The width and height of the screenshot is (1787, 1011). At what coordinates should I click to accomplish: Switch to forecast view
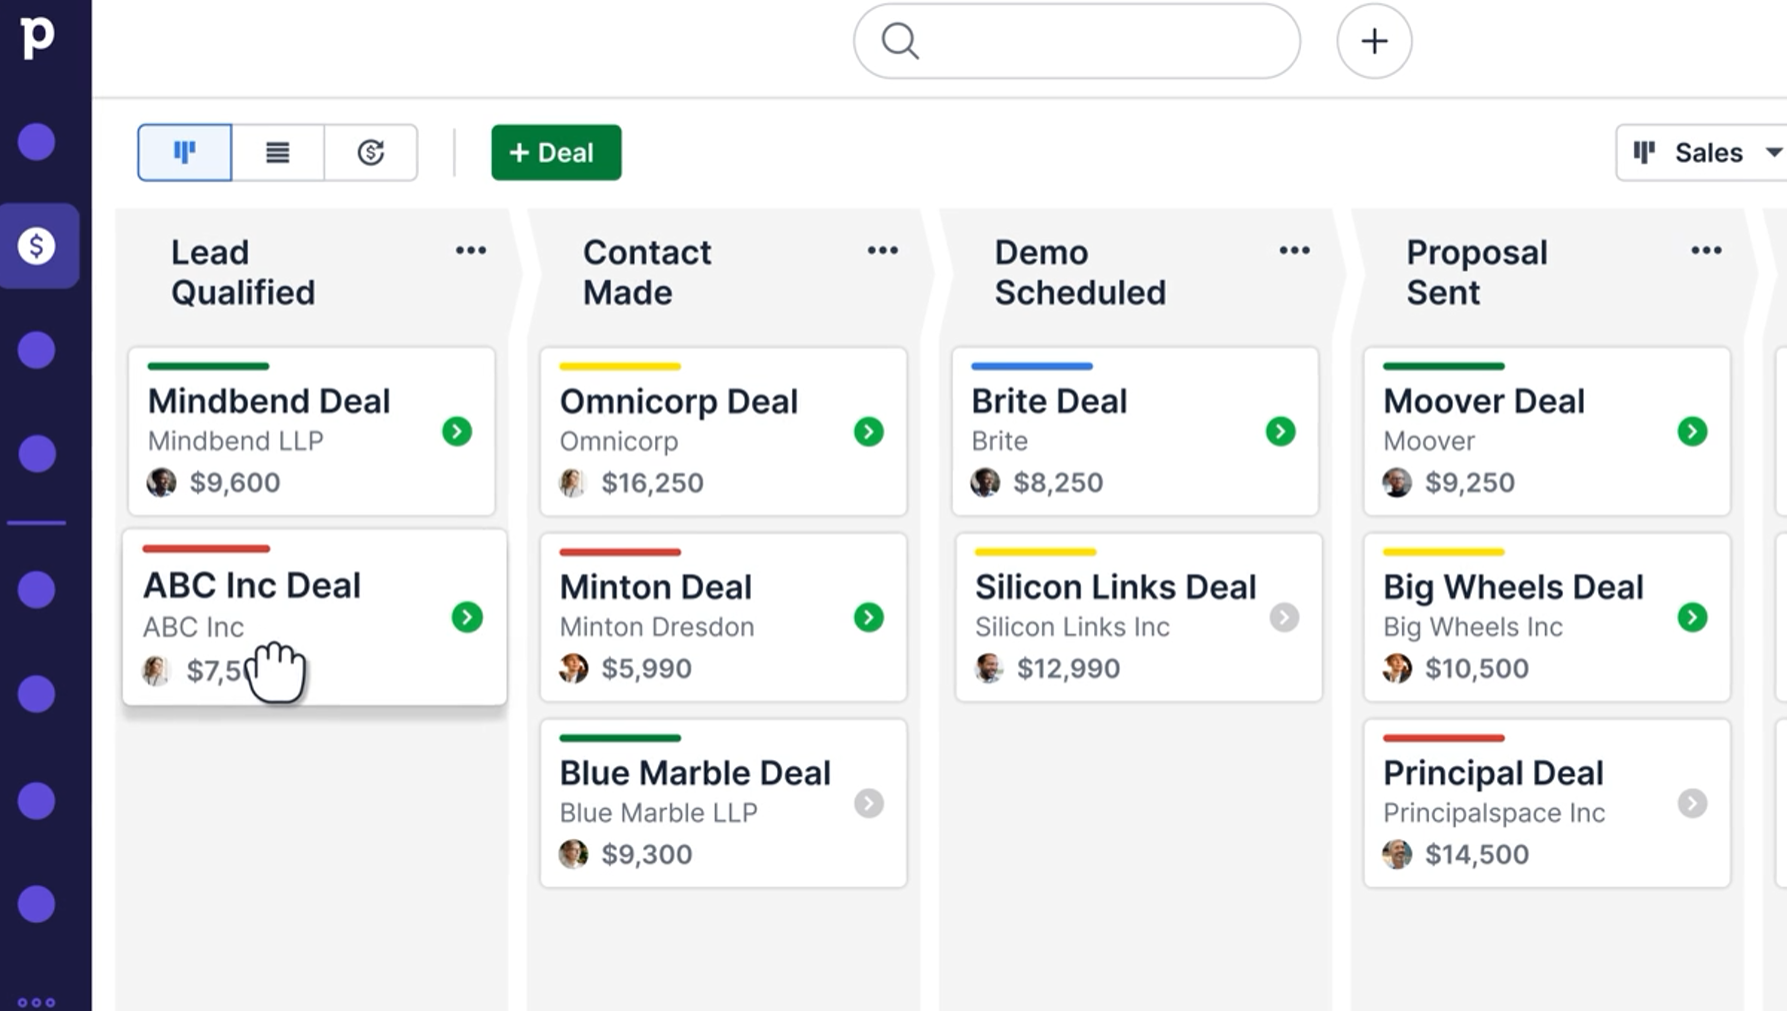pyautogui.click(x=371, y=152)
